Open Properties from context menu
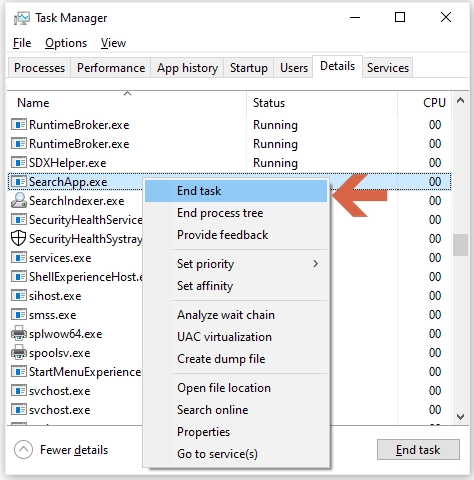 (236, 432)
